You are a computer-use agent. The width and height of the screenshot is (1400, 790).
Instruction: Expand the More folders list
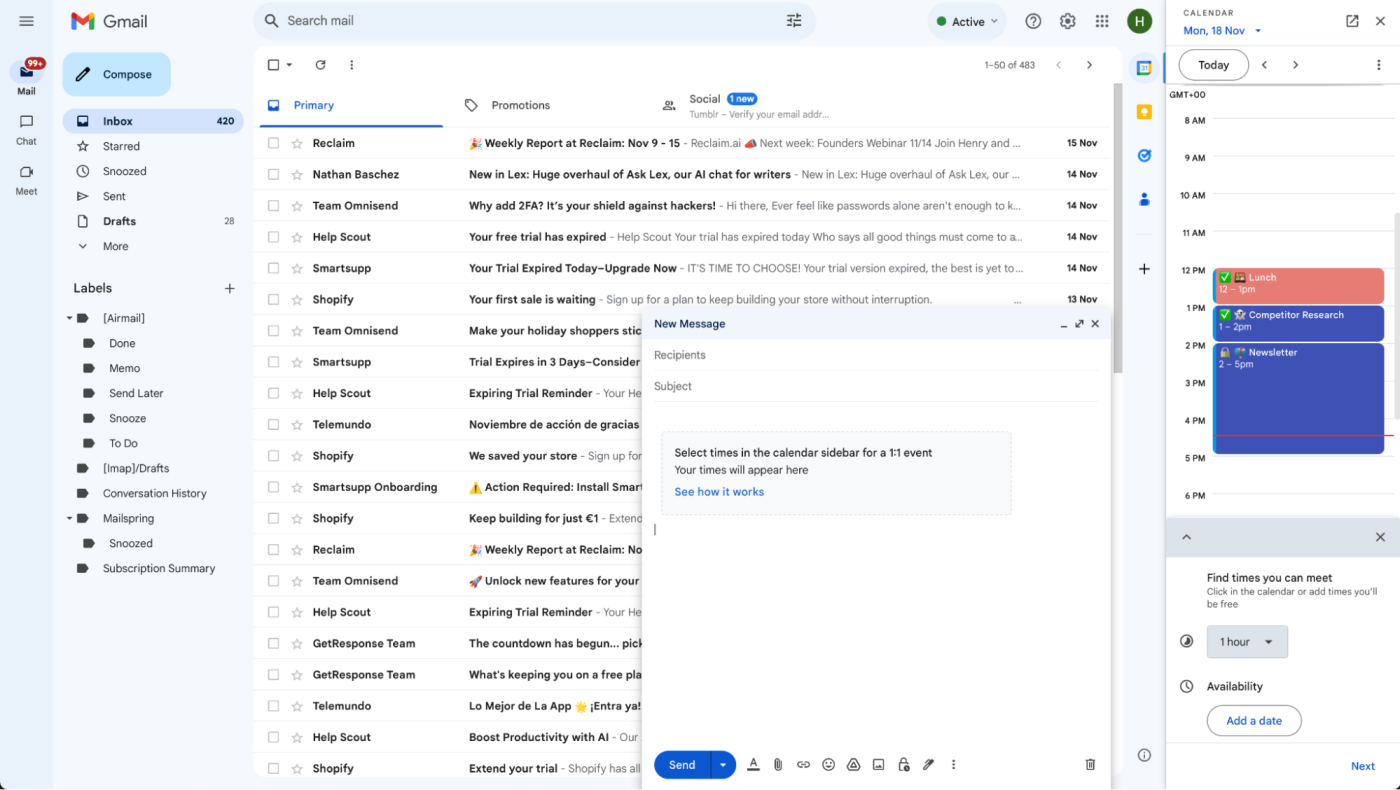[115, 246]
